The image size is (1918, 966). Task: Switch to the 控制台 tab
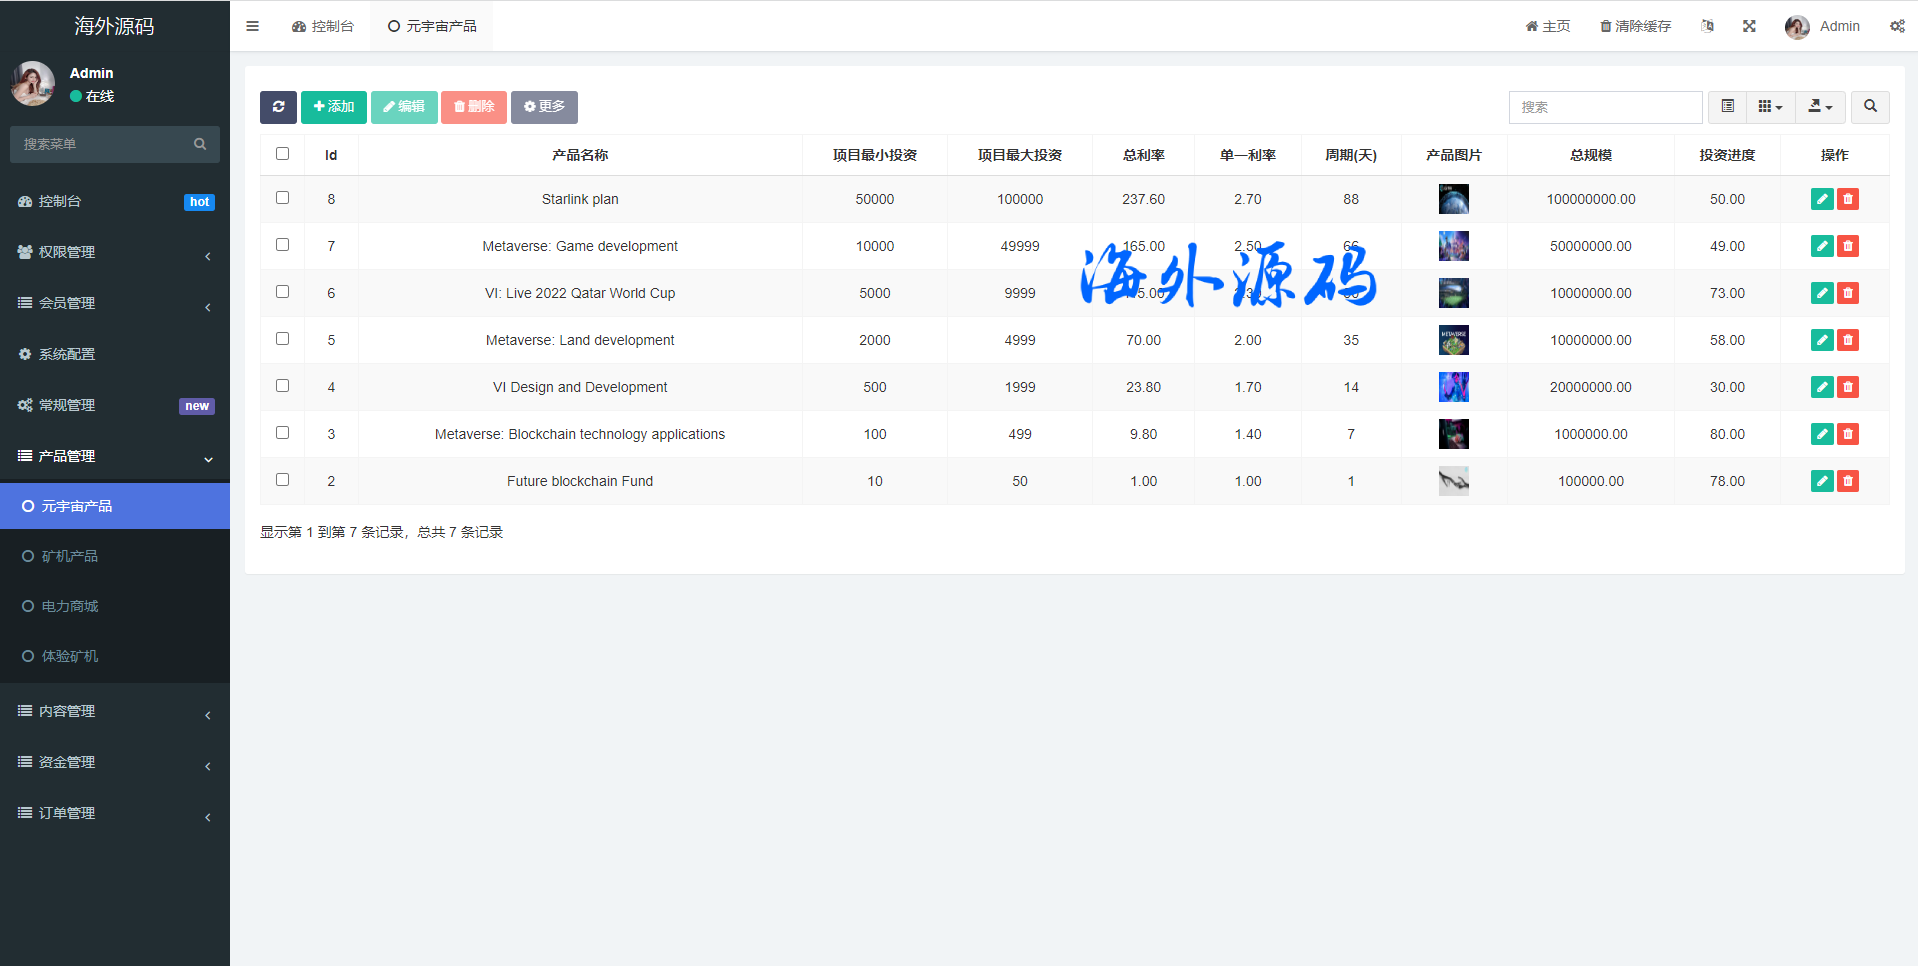pos(323,26)
